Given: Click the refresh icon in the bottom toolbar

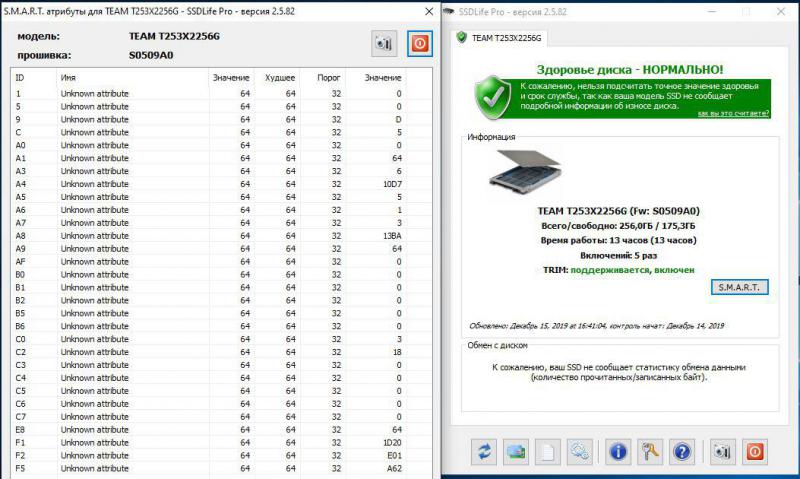Looking at the screenshot, I should coord(484,452).
